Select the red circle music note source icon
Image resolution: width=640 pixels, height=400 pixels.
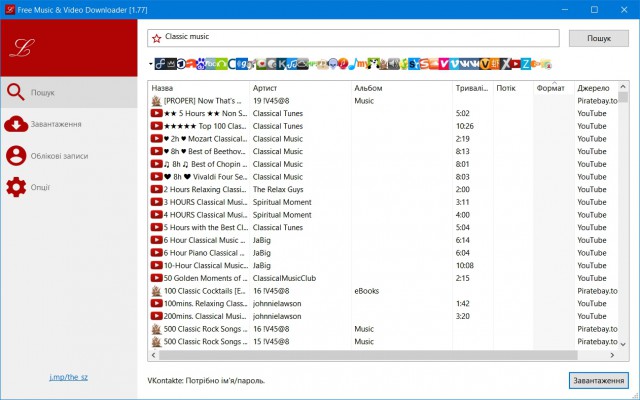343,64
